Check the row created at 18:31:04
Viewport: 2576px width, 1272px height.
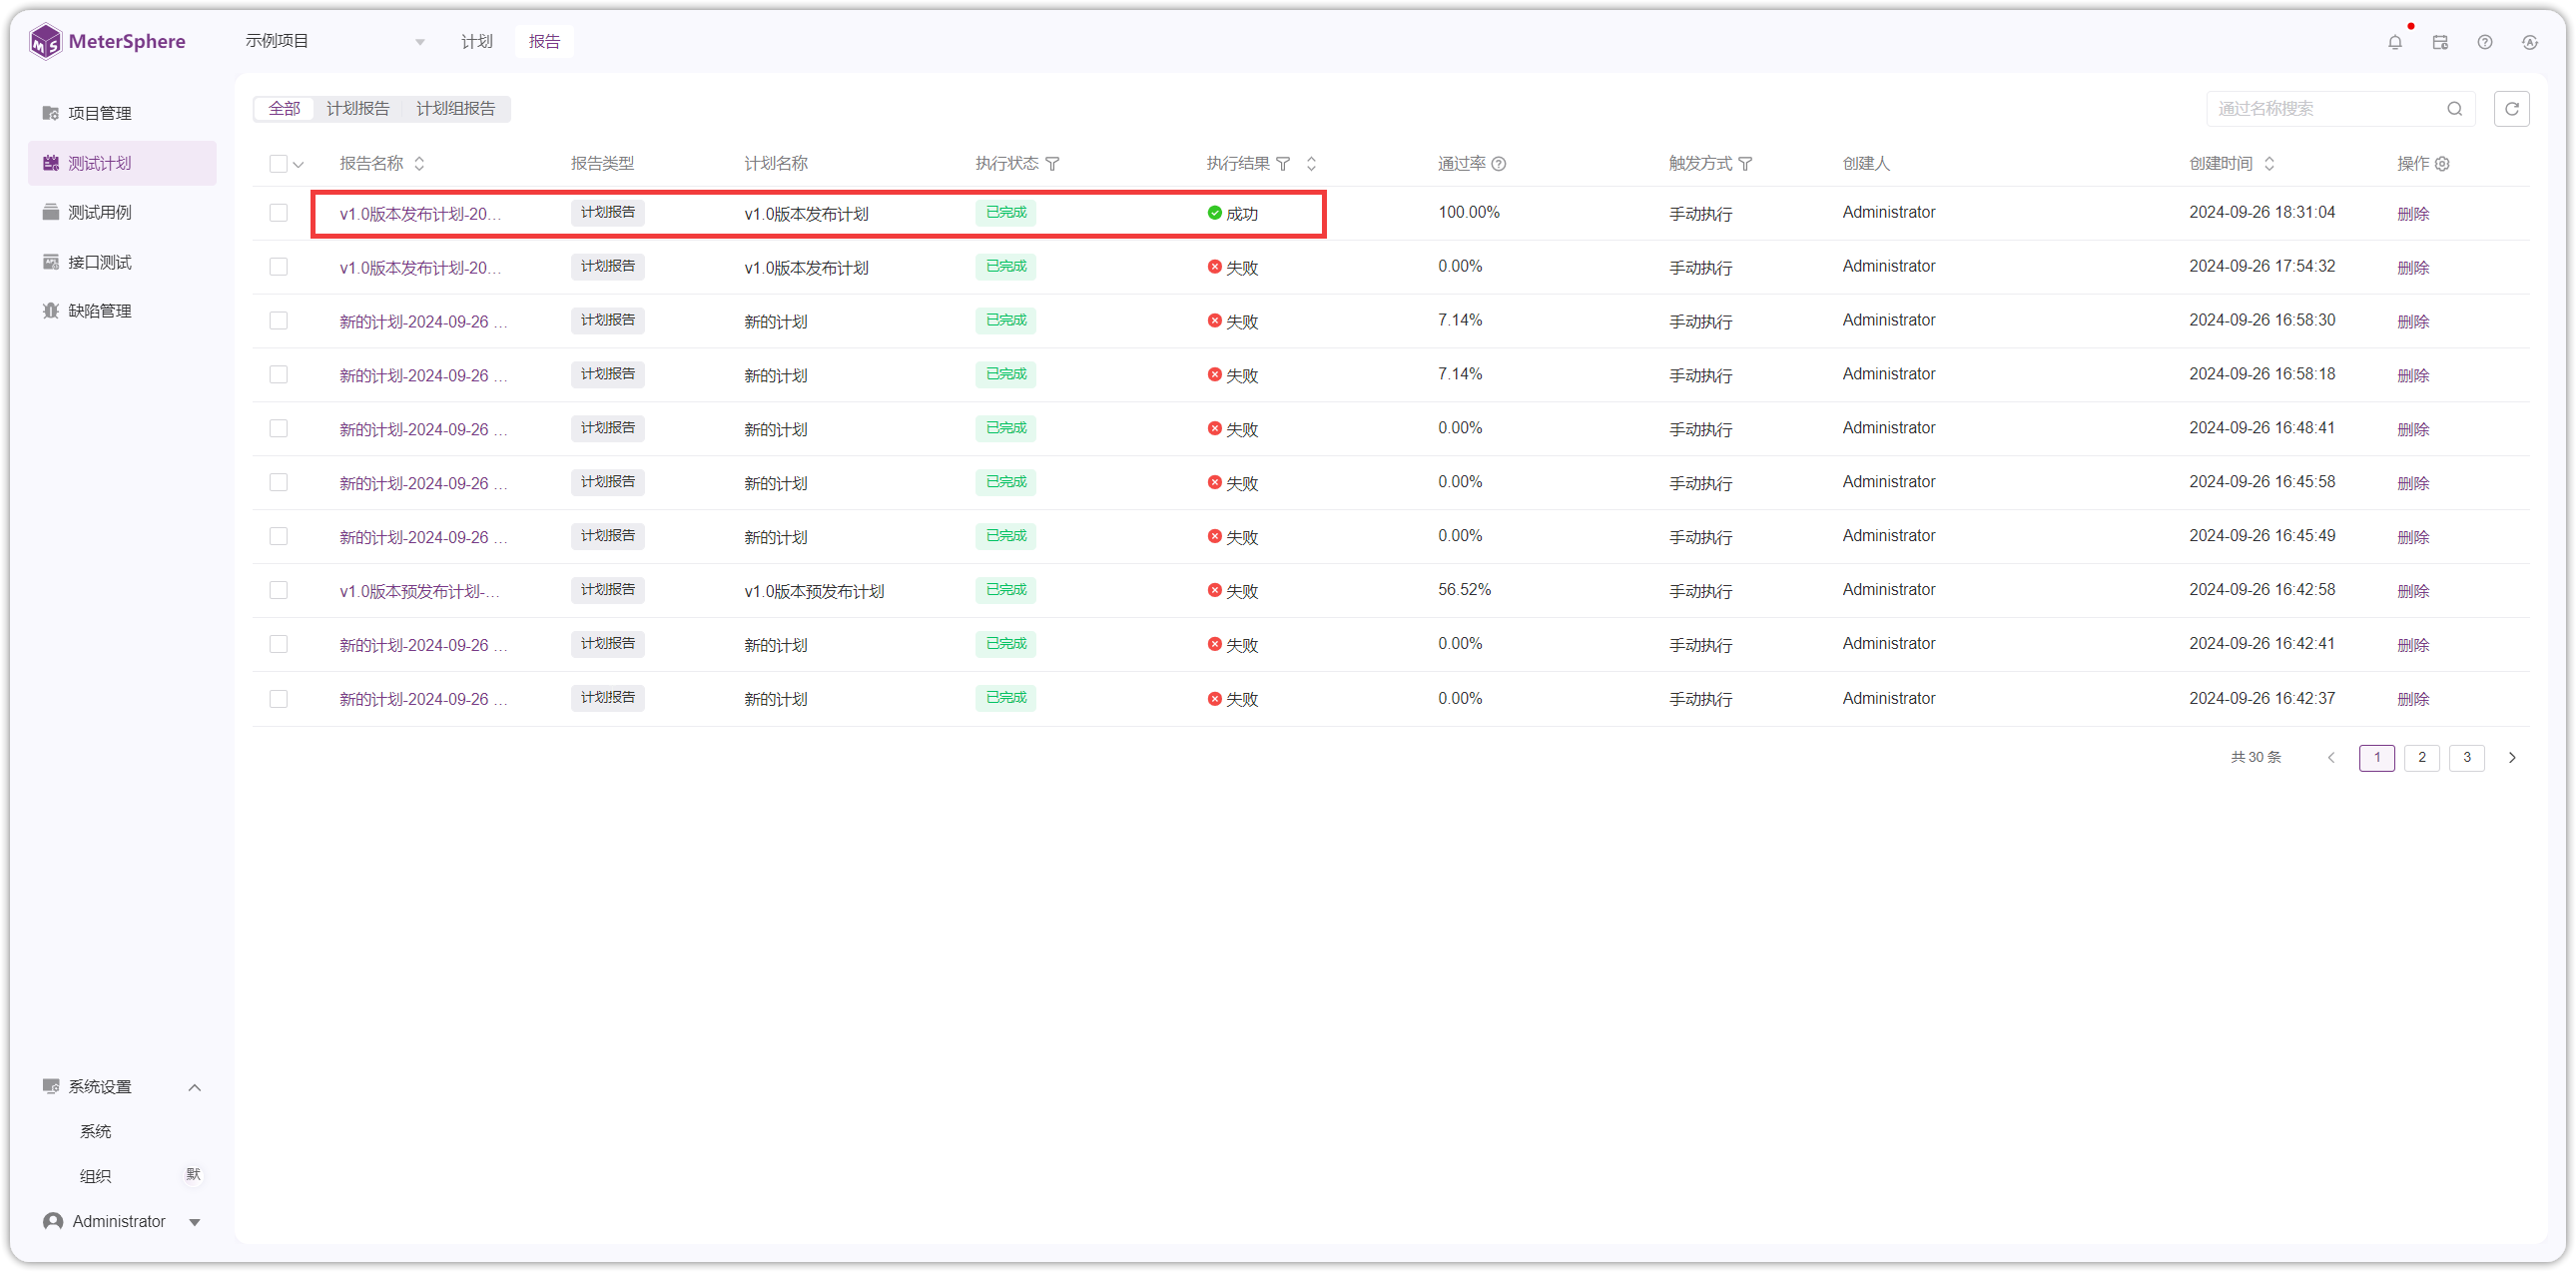278,213
